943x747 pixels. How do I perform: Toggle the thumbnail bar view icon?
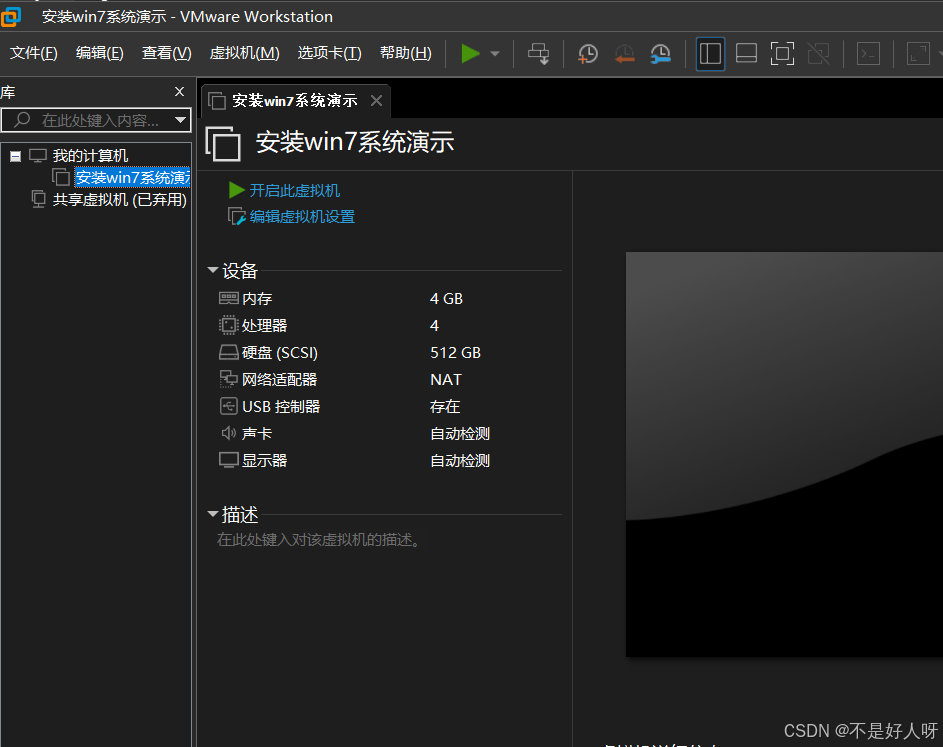[746, 54]
